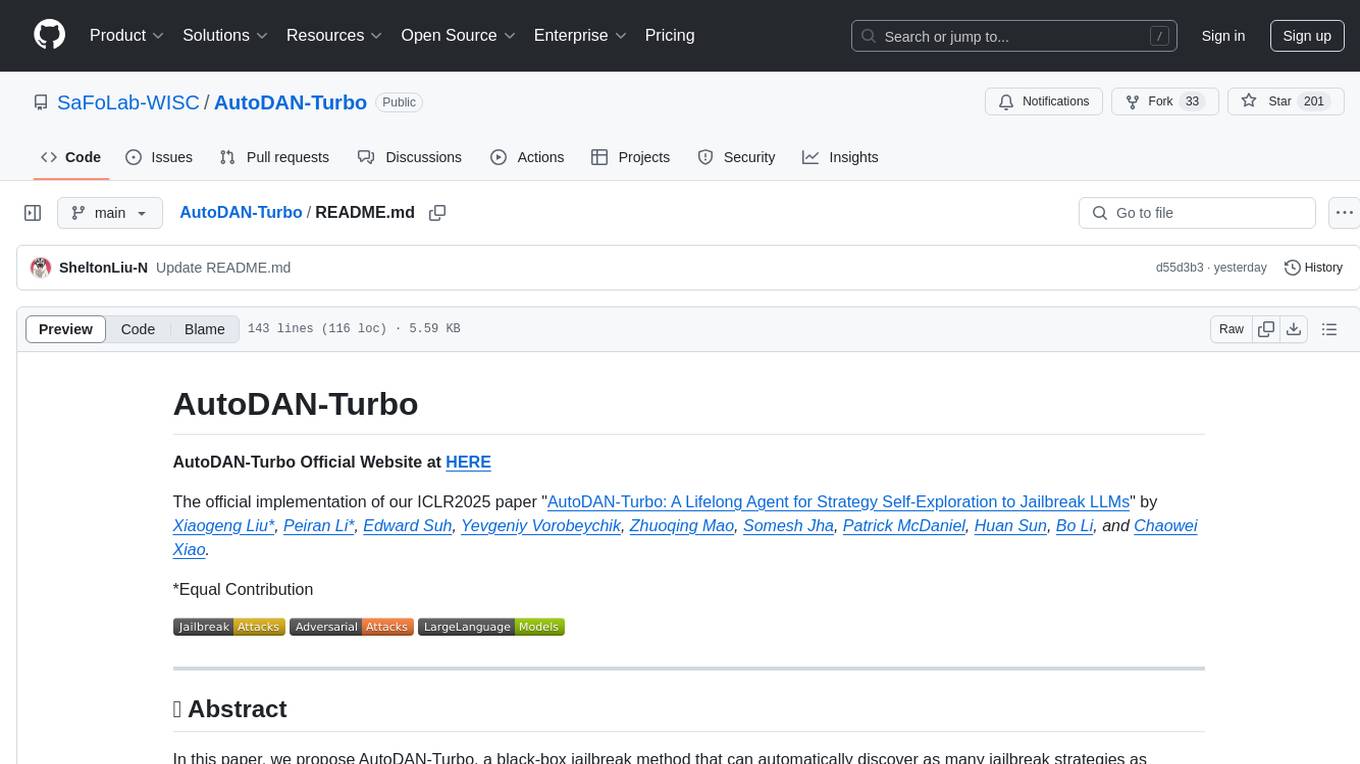Expand the Solutions menu

pos(225,35)
